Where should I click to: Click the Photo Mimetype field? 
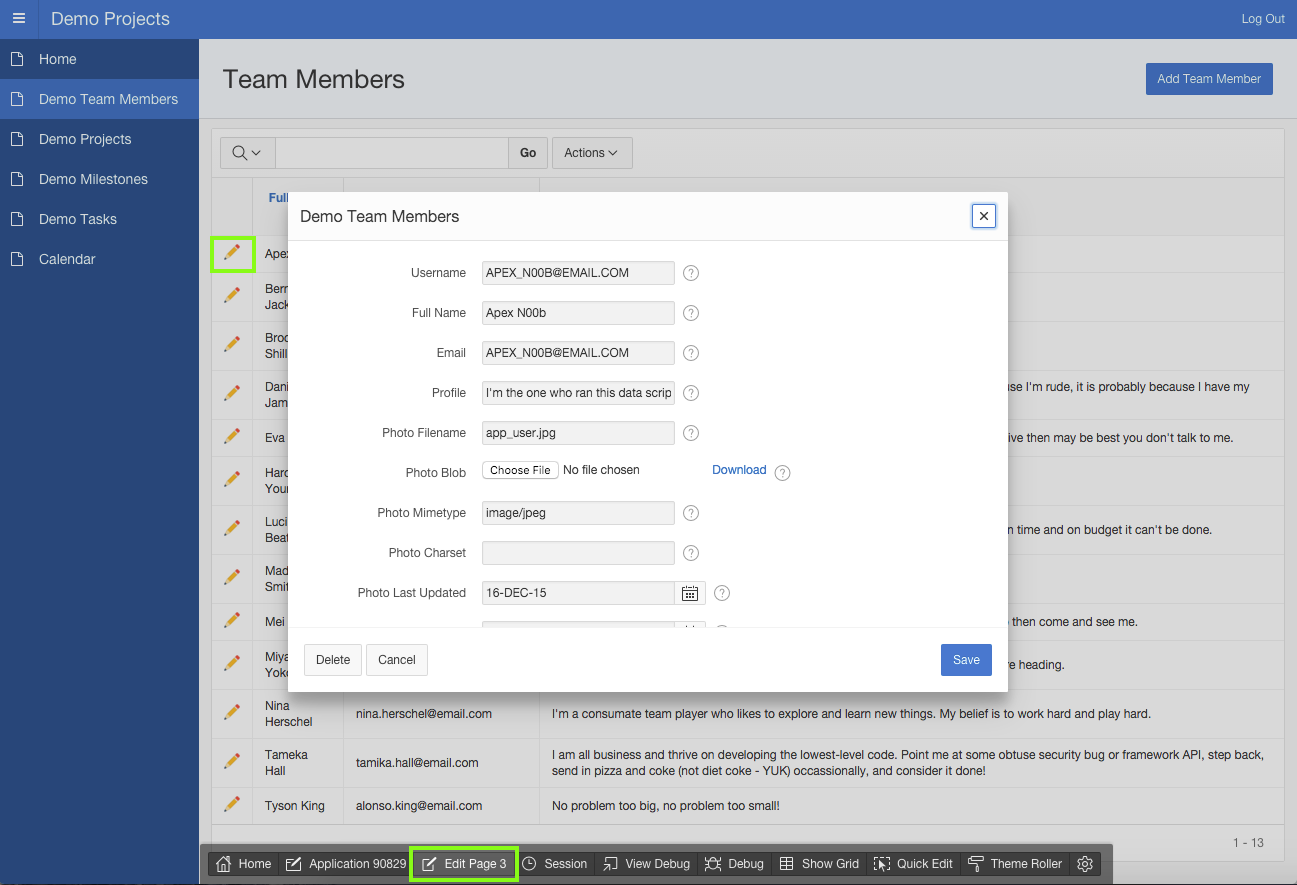pos(578,513)
